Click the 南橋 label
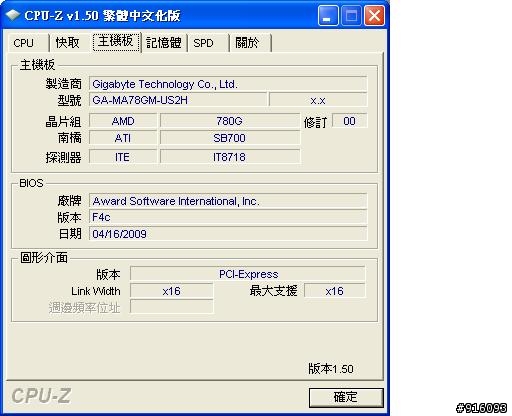512x416 pixels. click(69, 138)
